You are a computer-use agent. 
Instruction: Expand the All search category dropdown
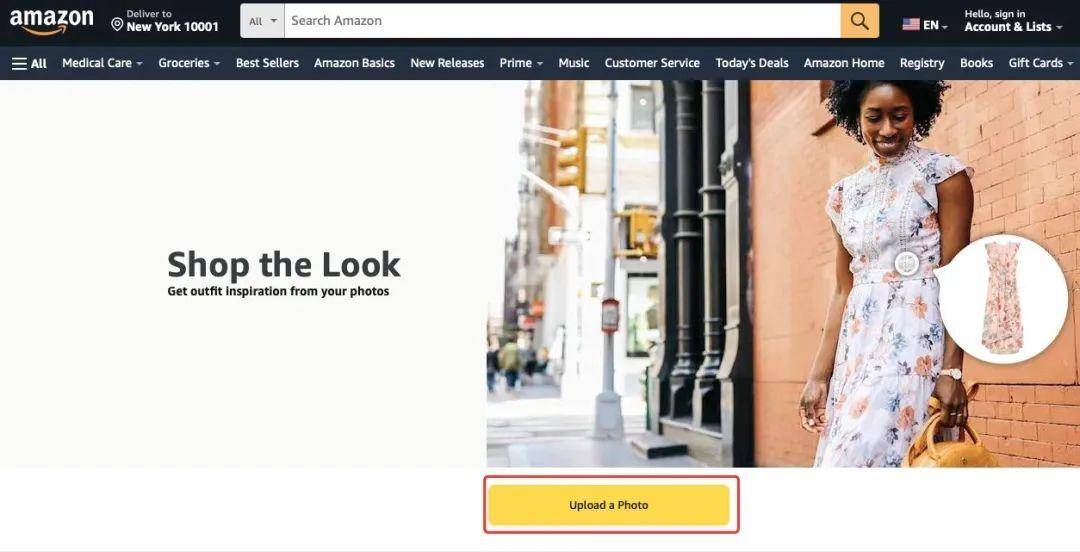pyautogui.click(x=262, y=21)
